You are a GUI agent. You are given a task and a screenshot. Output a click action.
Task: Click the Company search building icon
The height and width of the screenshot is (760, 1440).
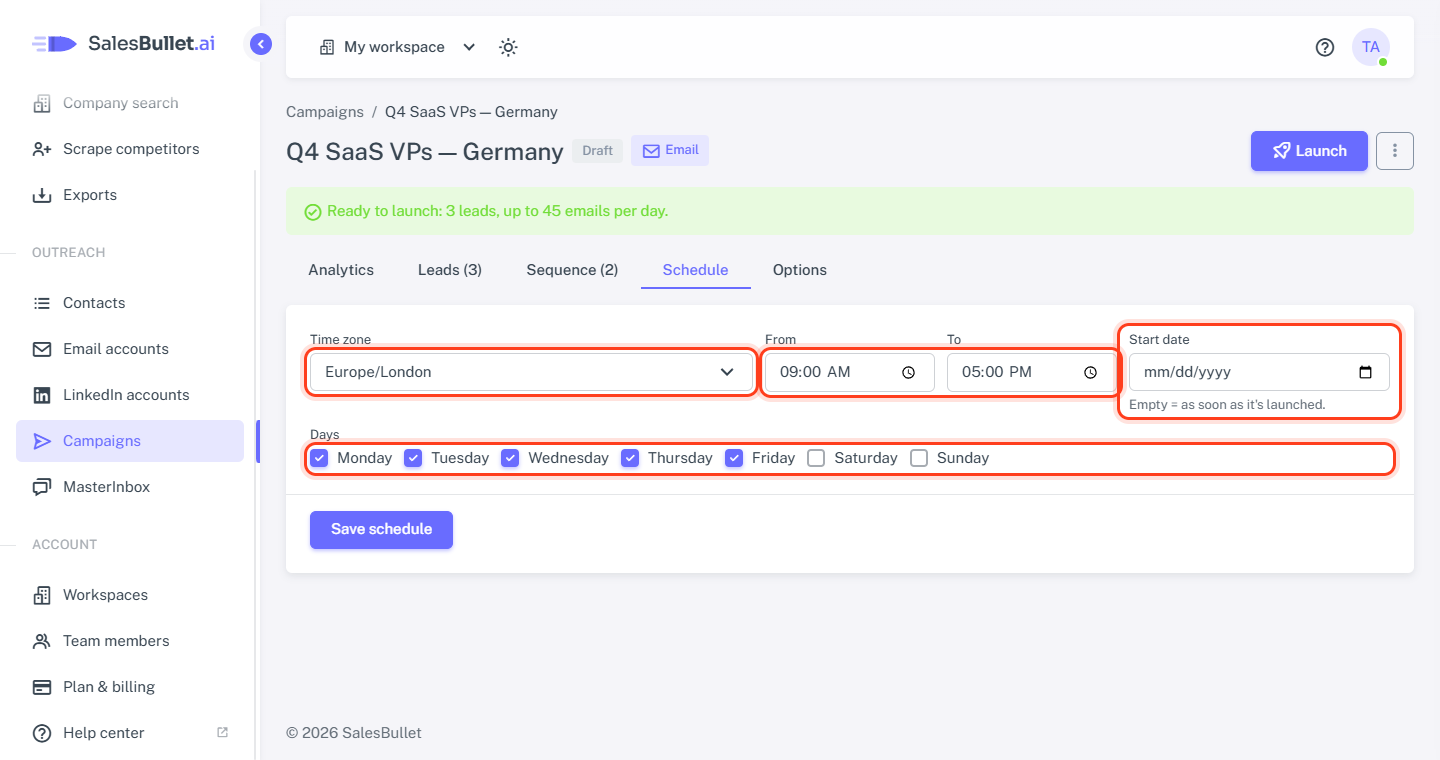click(42, 103)
